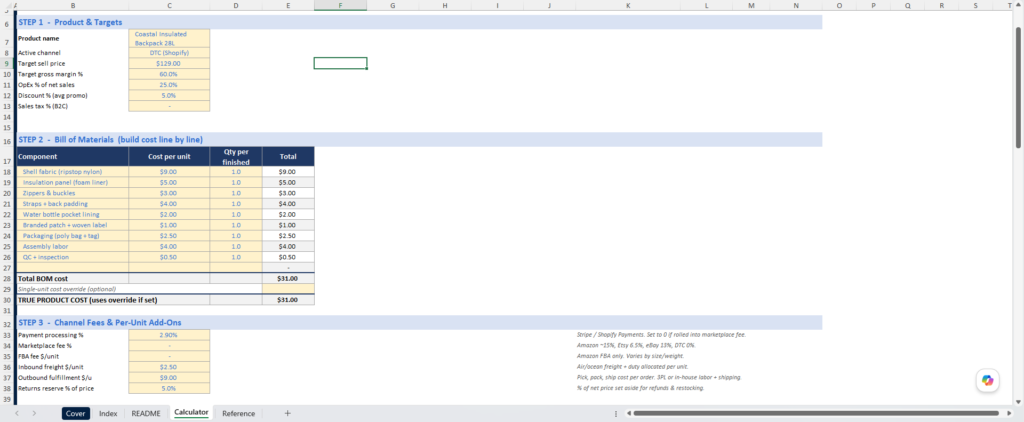Click 'Qty per finished' header cell
The width and height of the screenshot is (1024, 422).
pos(236,156)
